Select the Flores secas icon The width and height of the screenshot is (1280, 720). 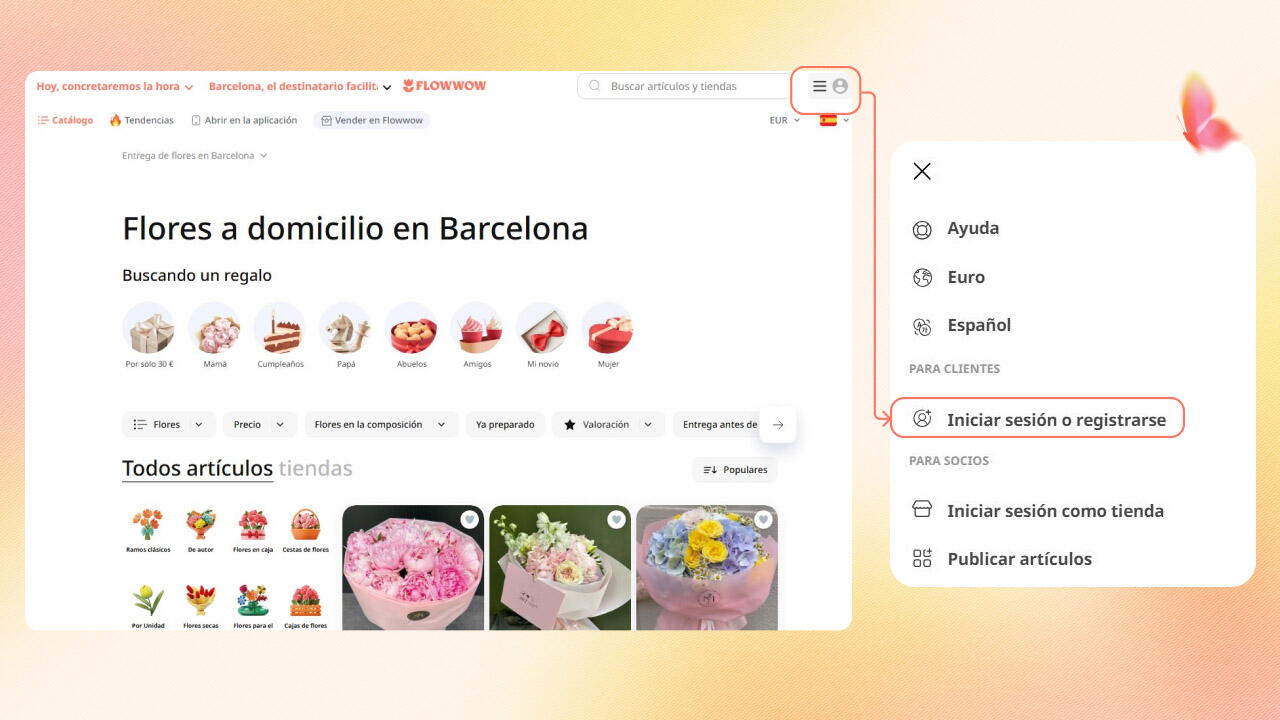(x=200, y=600)
